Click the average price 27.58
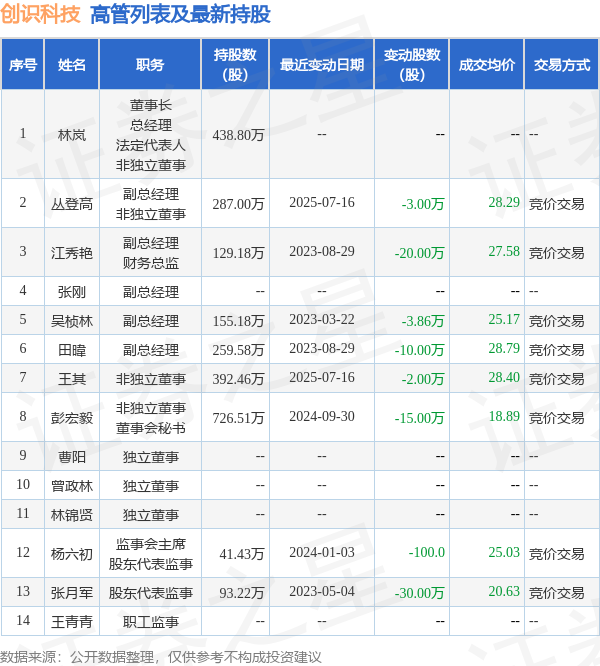600x666 pixels. [x=504, y=251]
